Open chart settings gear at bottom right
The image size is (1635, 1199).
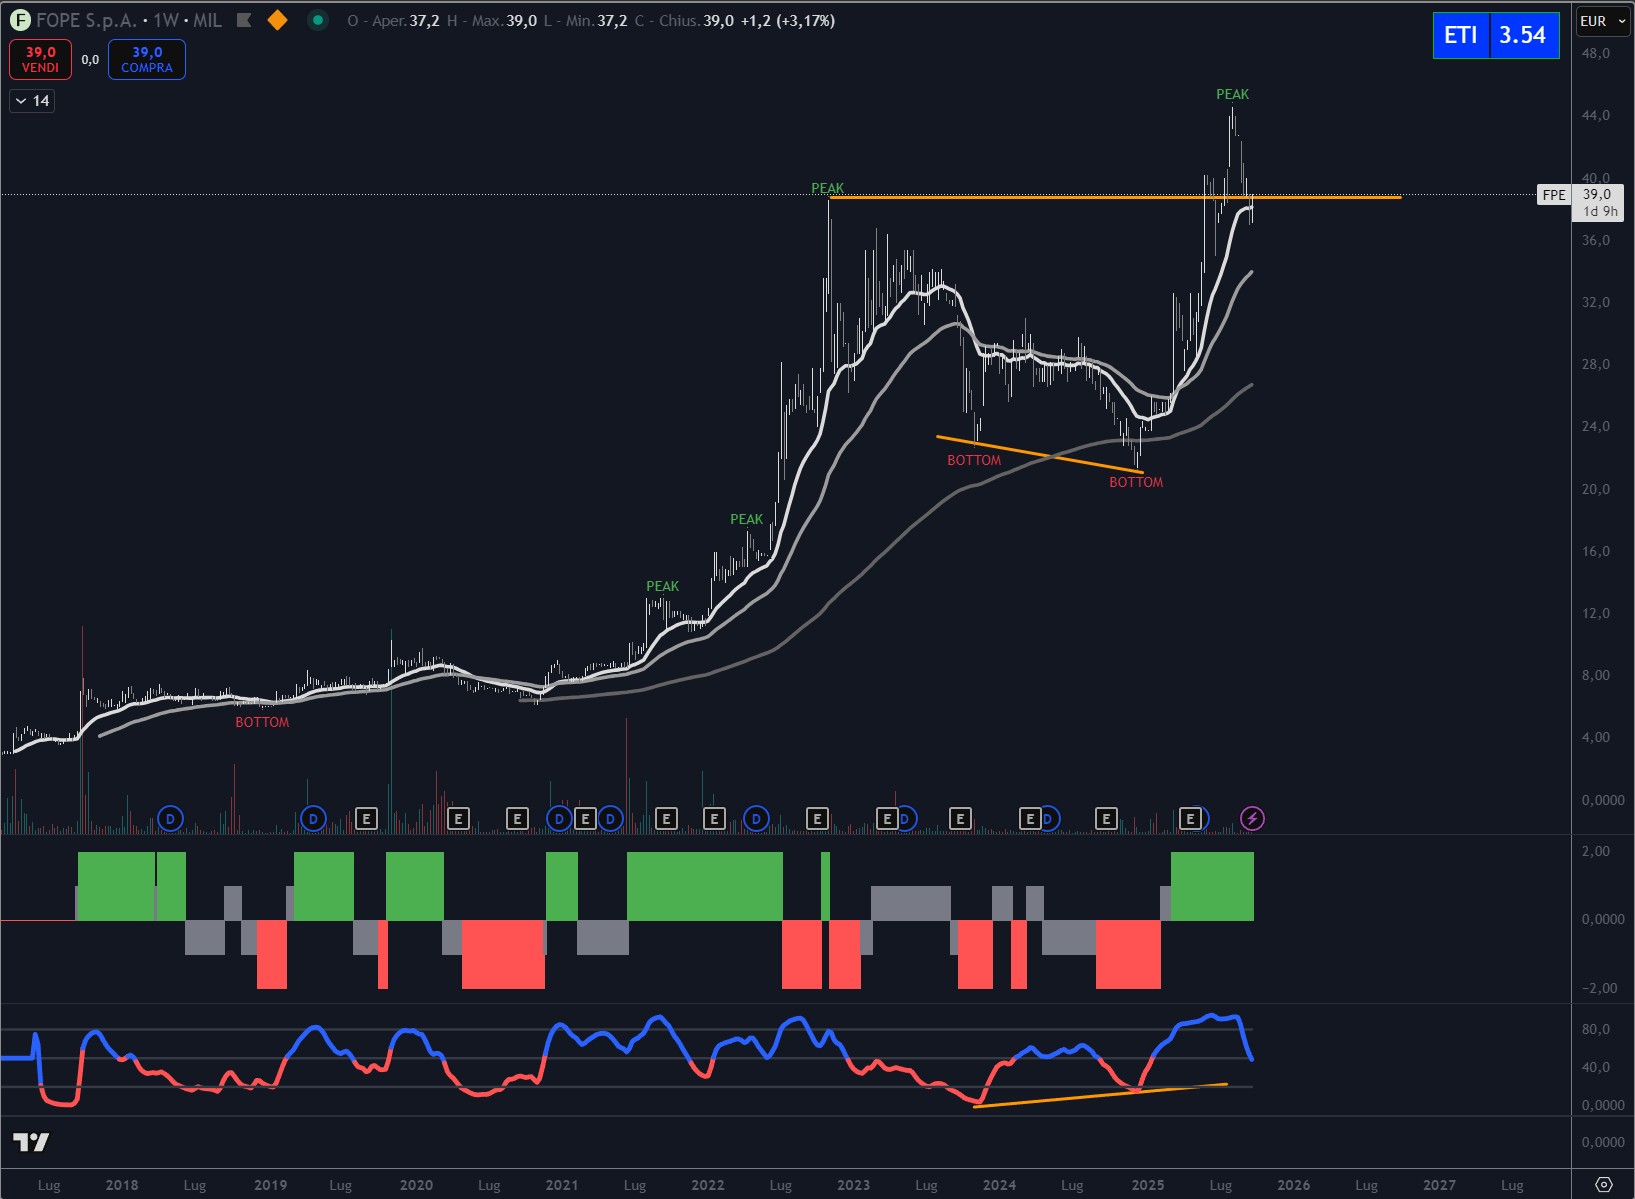[x=1603, y=1184]
